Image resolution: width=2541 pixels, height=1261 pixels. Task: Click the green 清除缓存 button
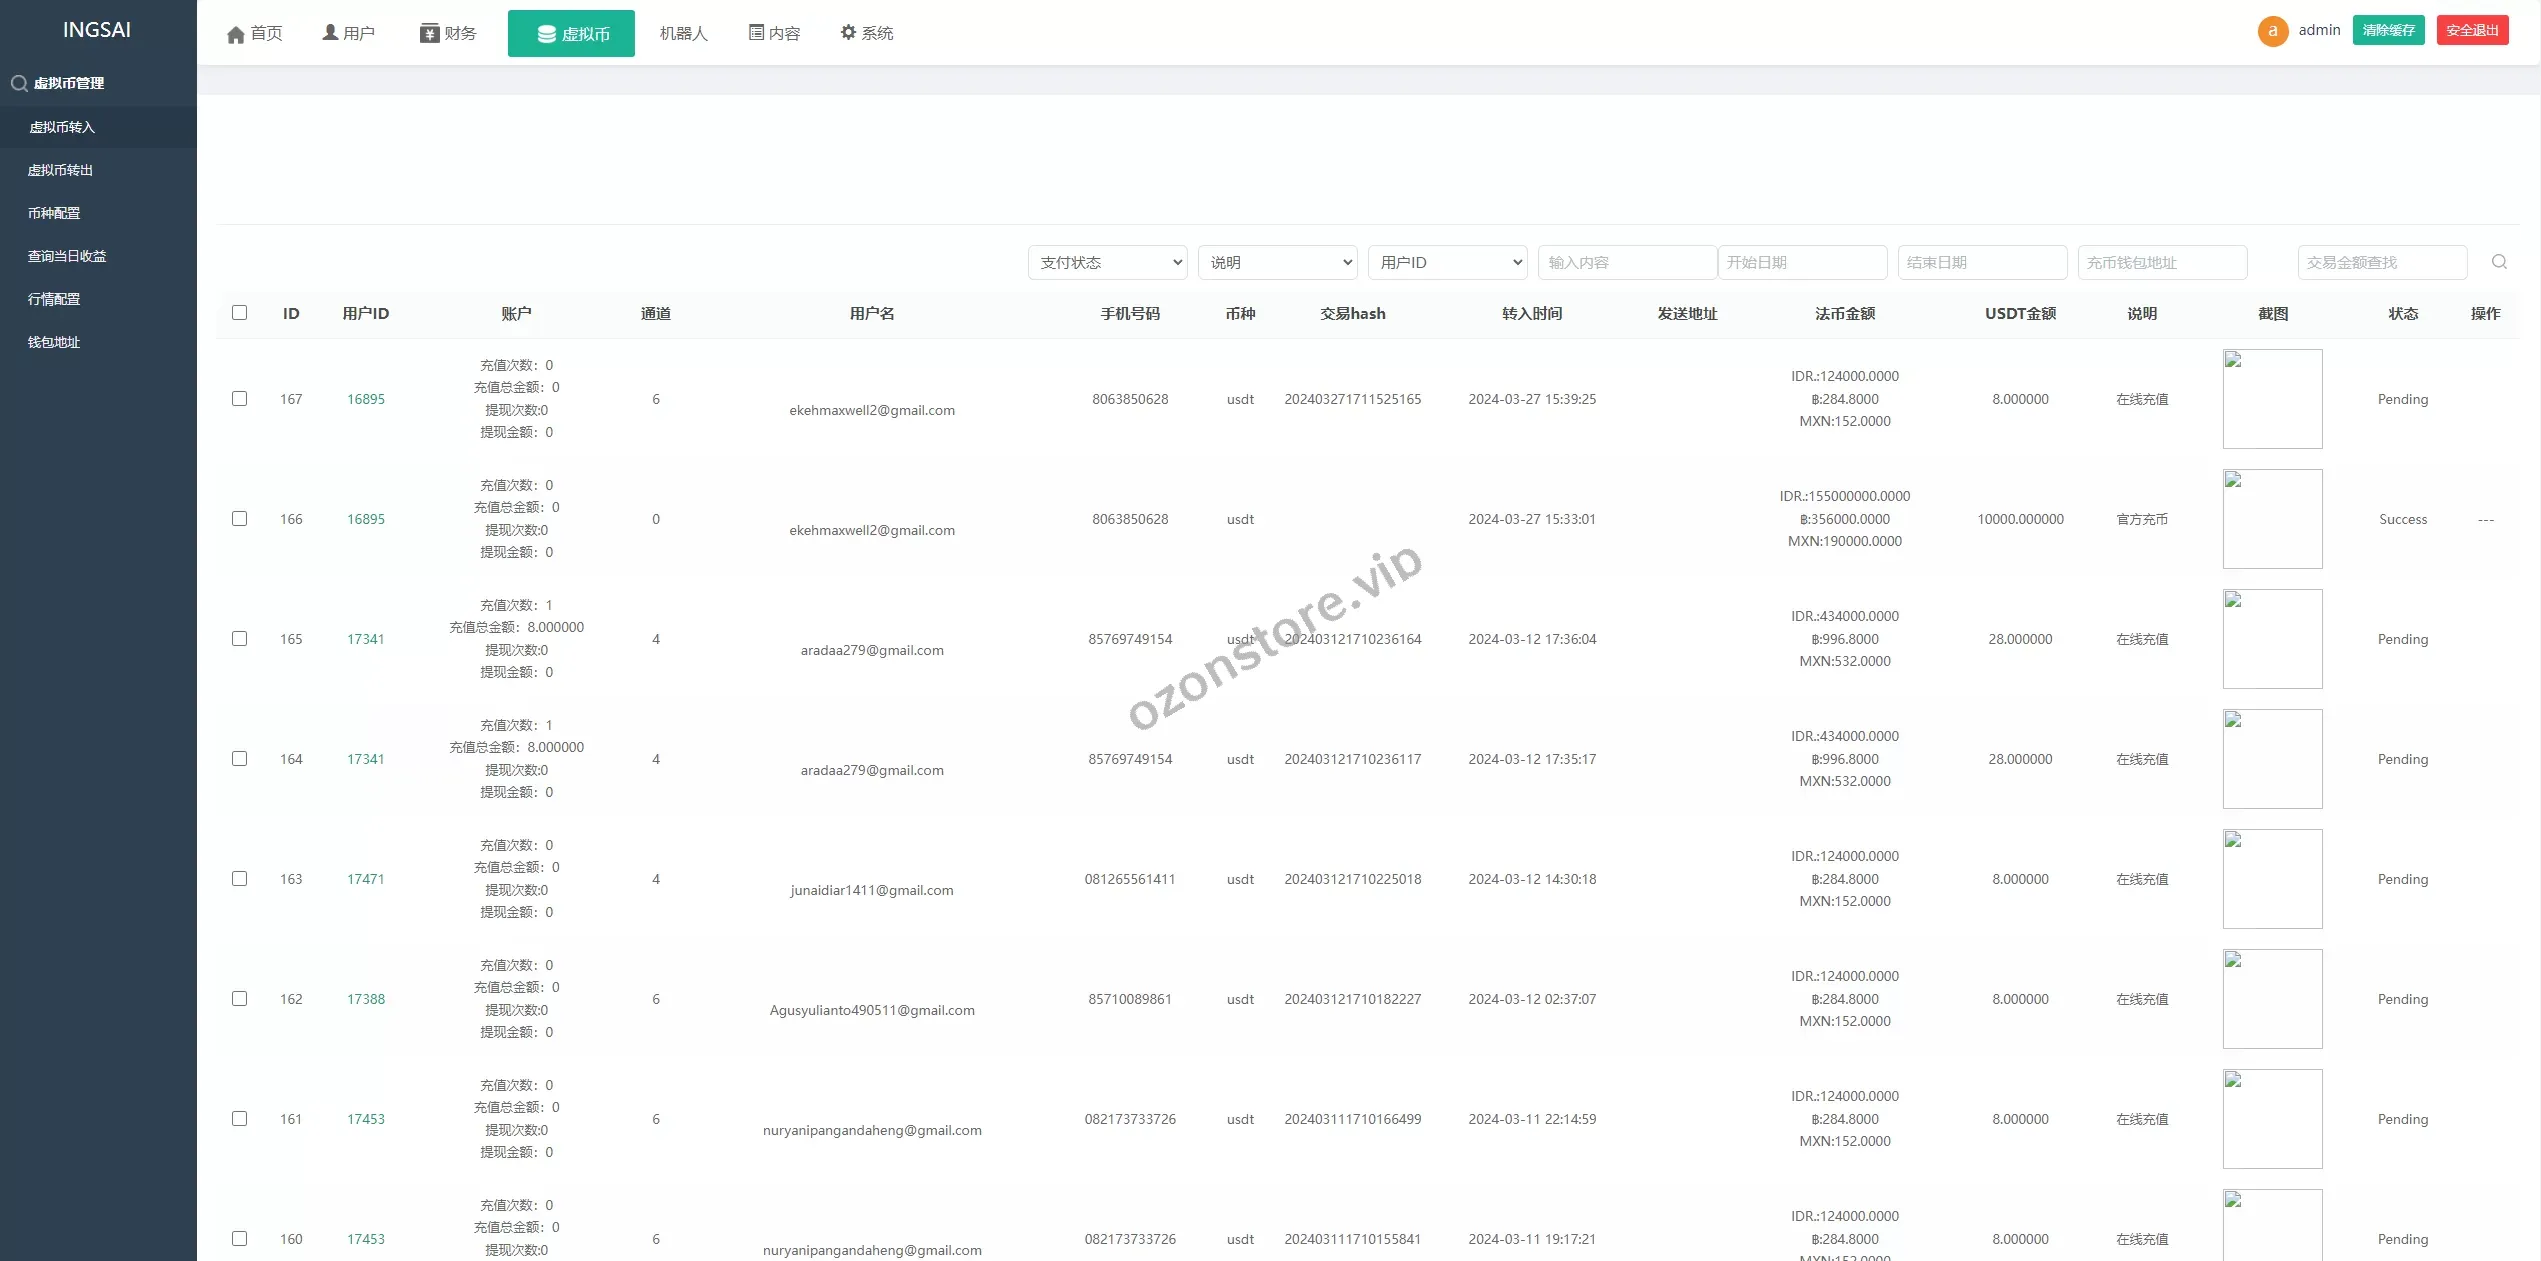pyautogui.click(x=2388, y=31)
